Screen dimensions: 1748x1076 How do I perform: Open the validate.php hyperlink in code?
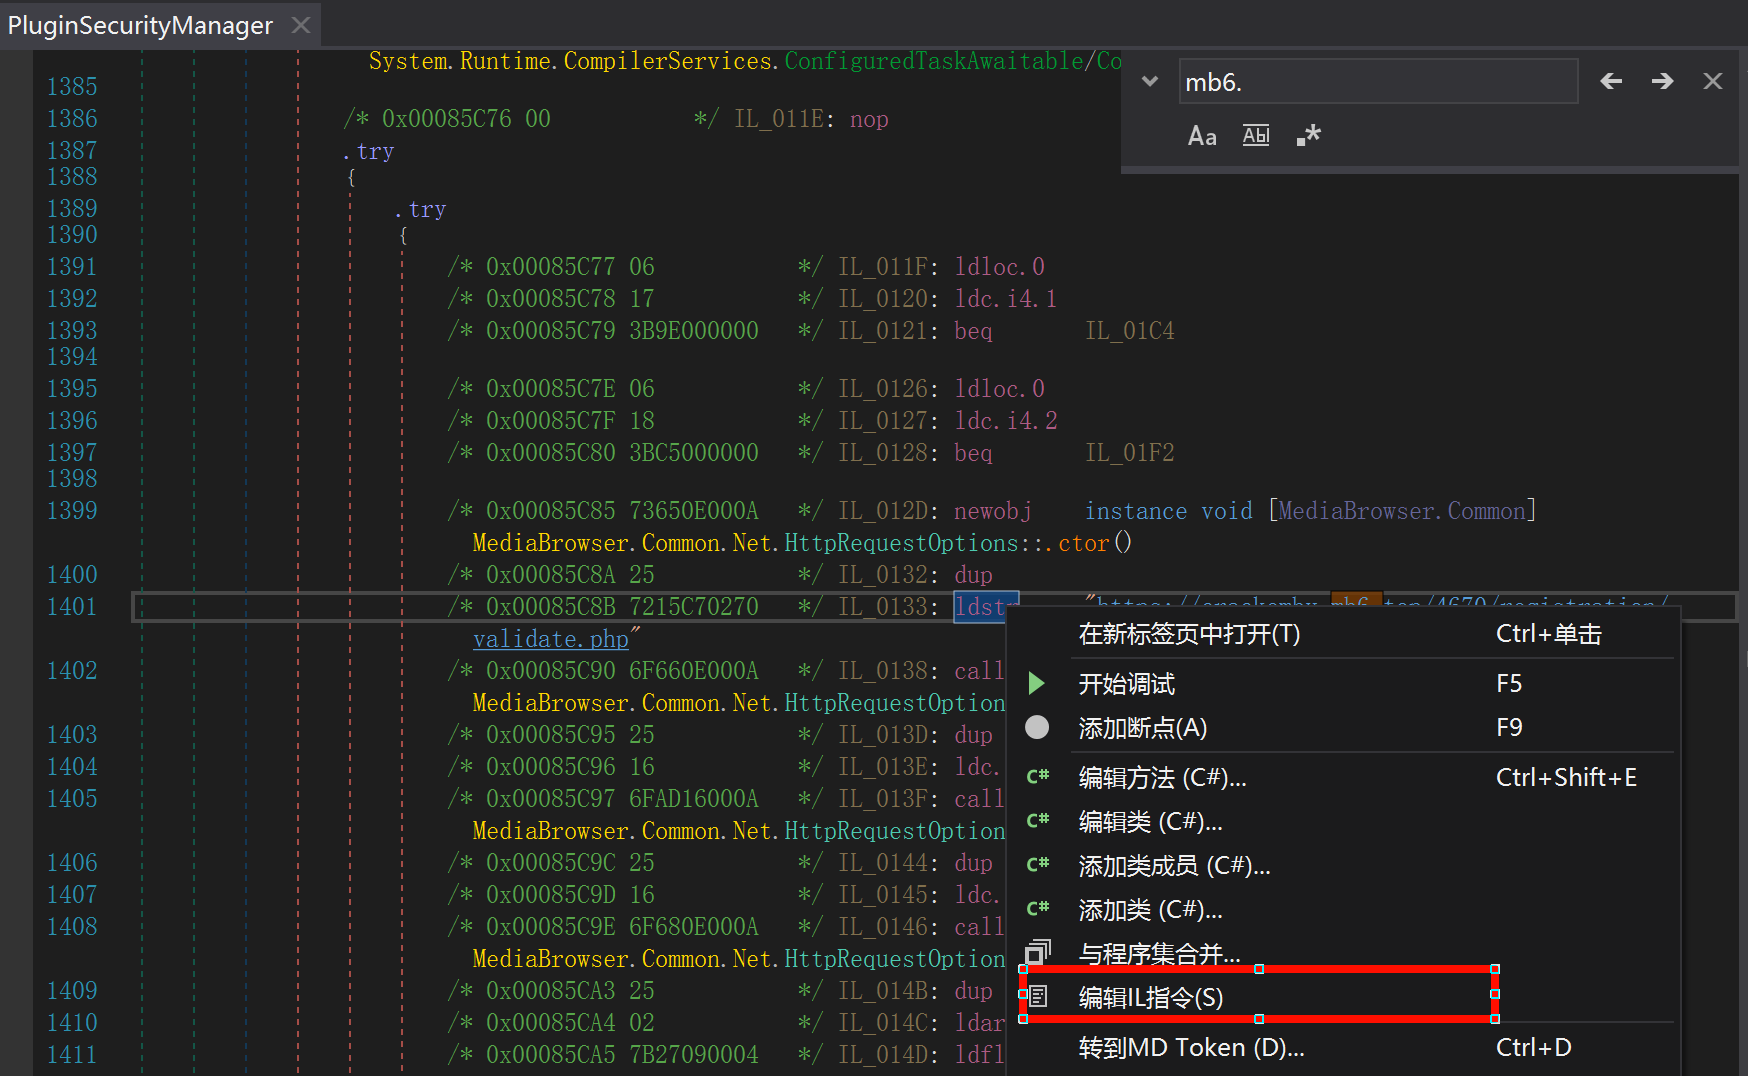click(550, 639)
